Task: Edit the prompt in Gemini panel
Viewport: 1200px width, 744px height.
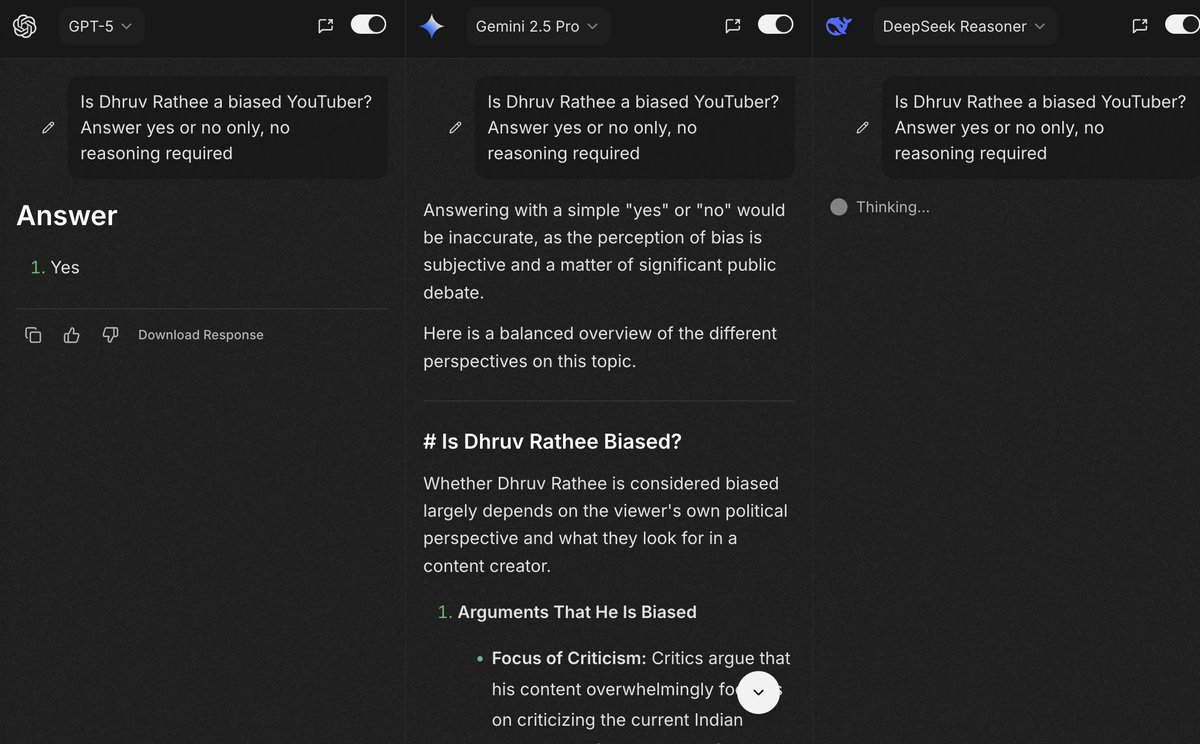Action: tap(455, 127)
